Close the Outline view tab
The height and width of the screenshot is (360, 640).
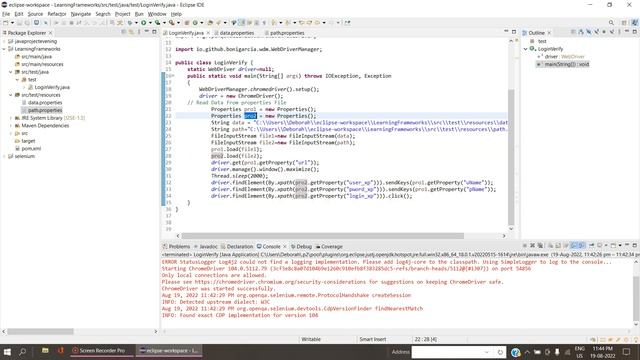pyautogui.click(x=549, y=33)
